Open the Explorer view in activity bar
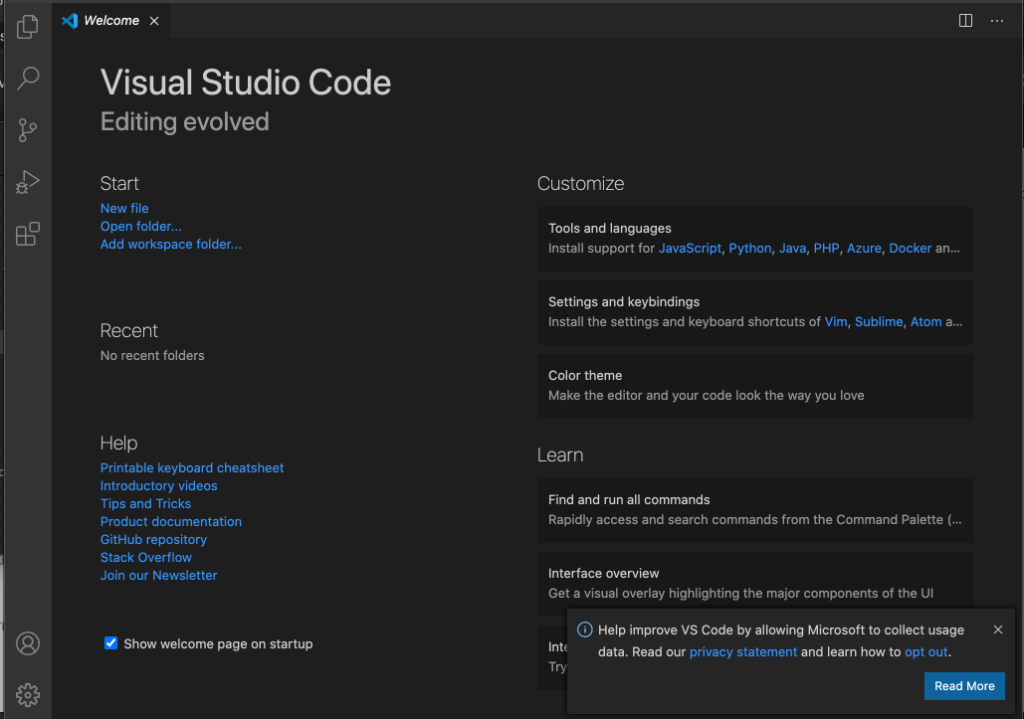Viewport: 1024px width, 719px height. point(28,27)
